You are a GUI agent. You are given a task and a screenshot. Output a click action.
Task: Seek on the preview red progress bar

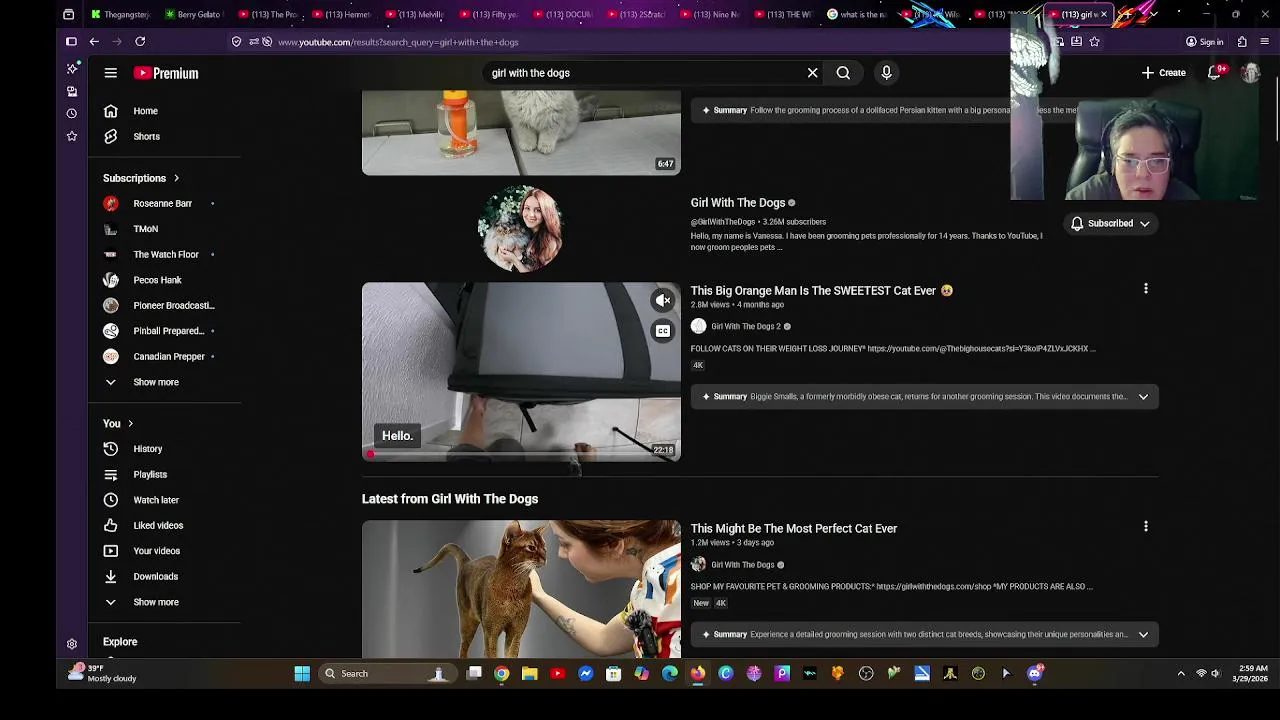pyautogui.click(x=521, y=456)
